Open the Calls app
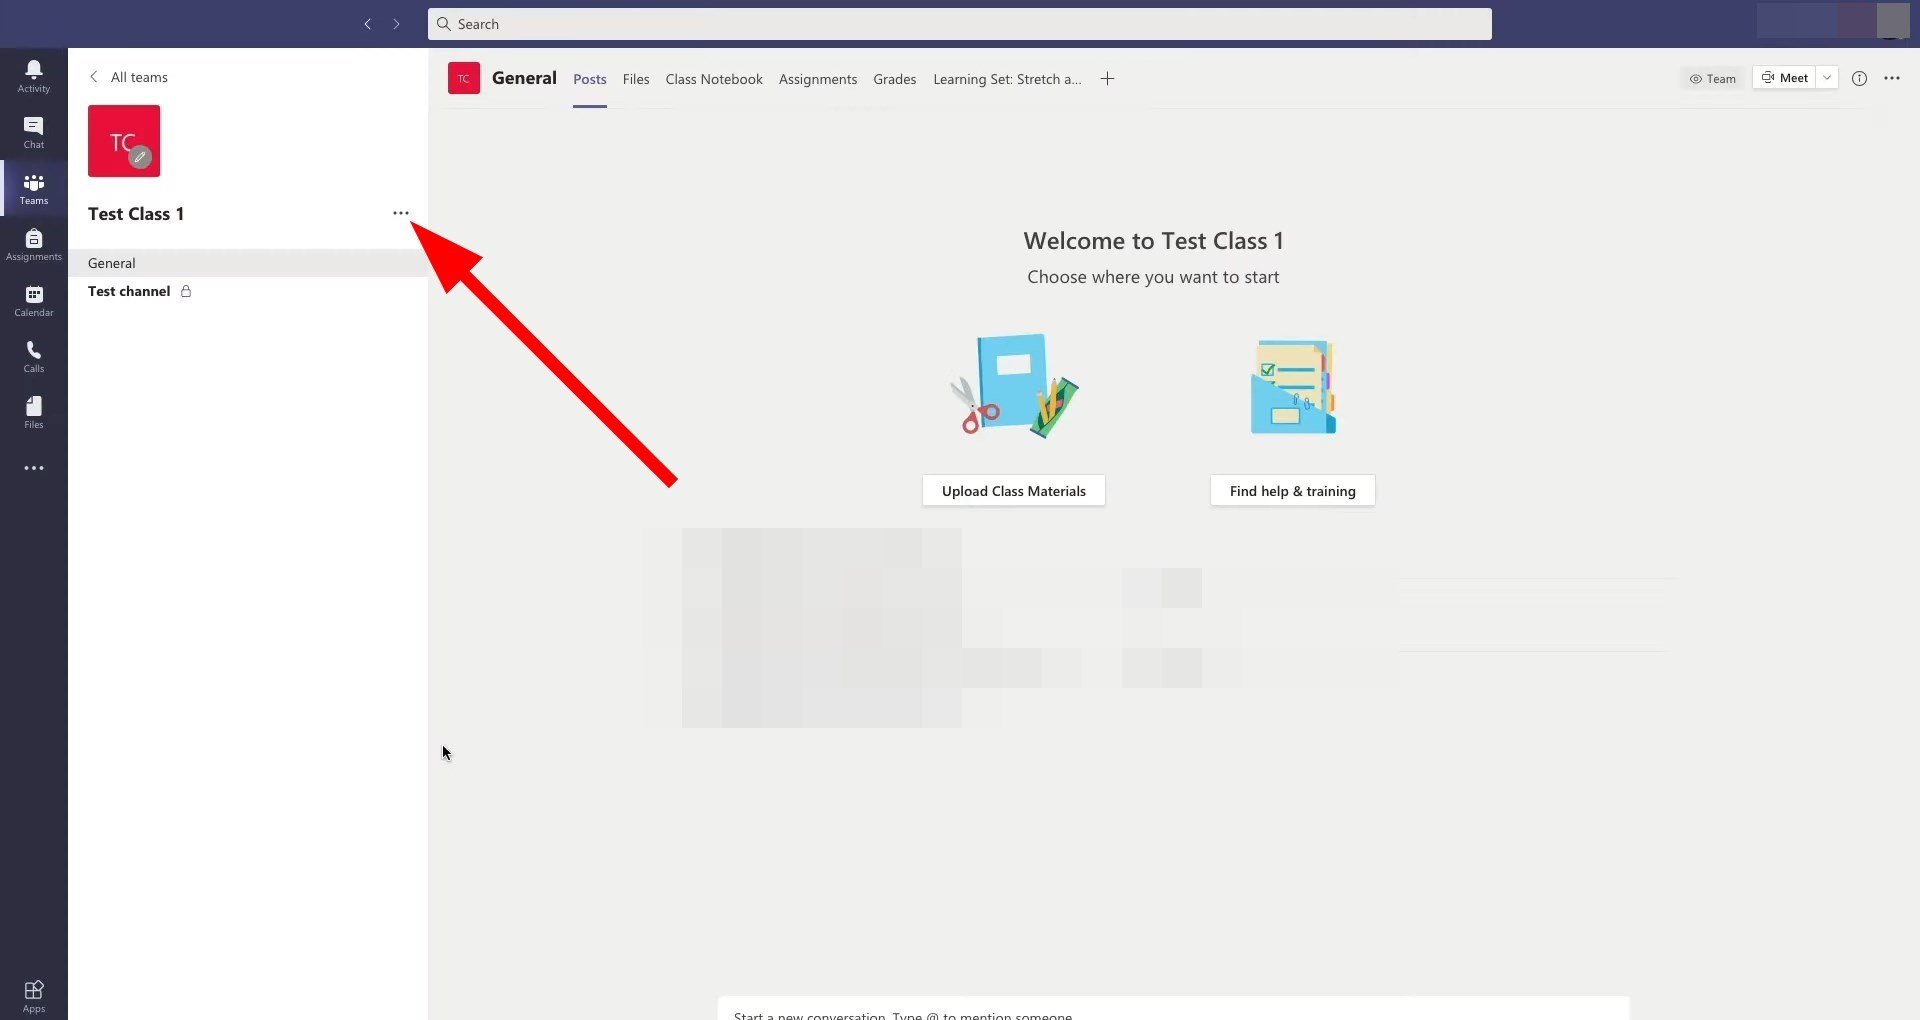 [x=34, y=356]
